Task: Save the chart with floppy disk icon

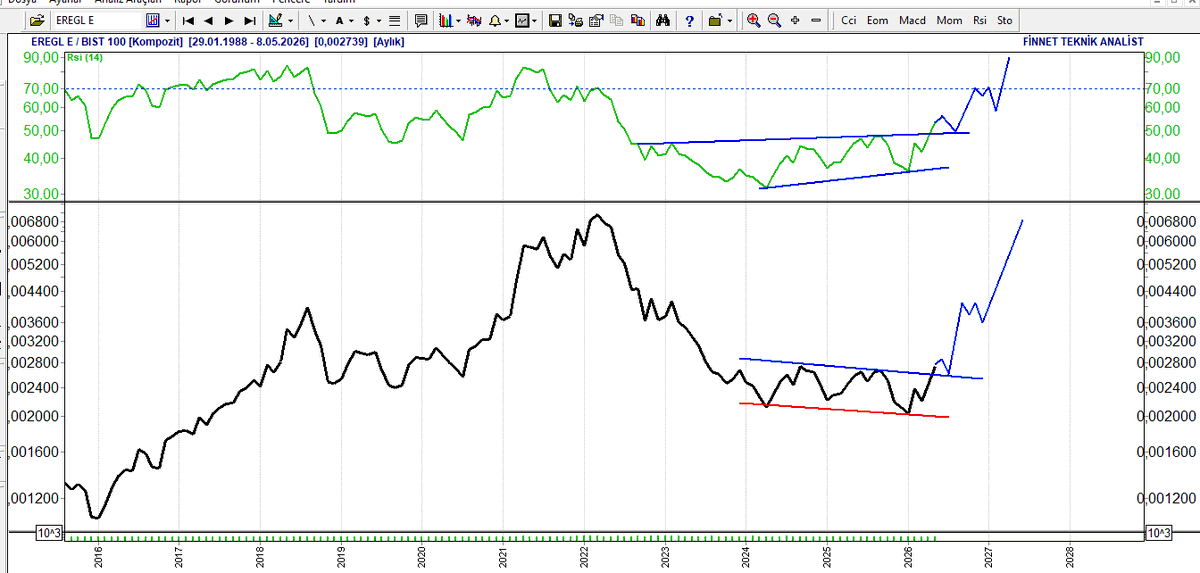Action: [555, 20]
